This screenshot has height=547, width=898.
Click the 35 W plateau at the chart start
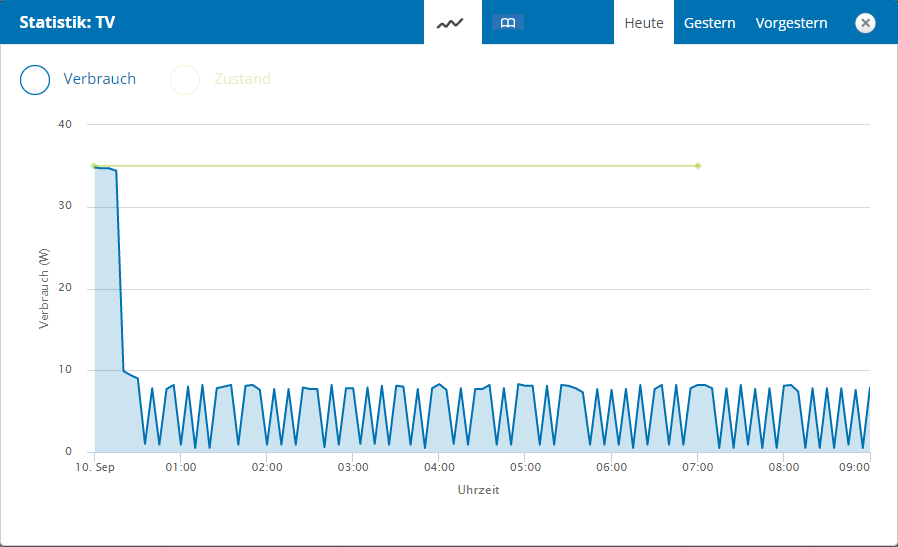[105, 168]
